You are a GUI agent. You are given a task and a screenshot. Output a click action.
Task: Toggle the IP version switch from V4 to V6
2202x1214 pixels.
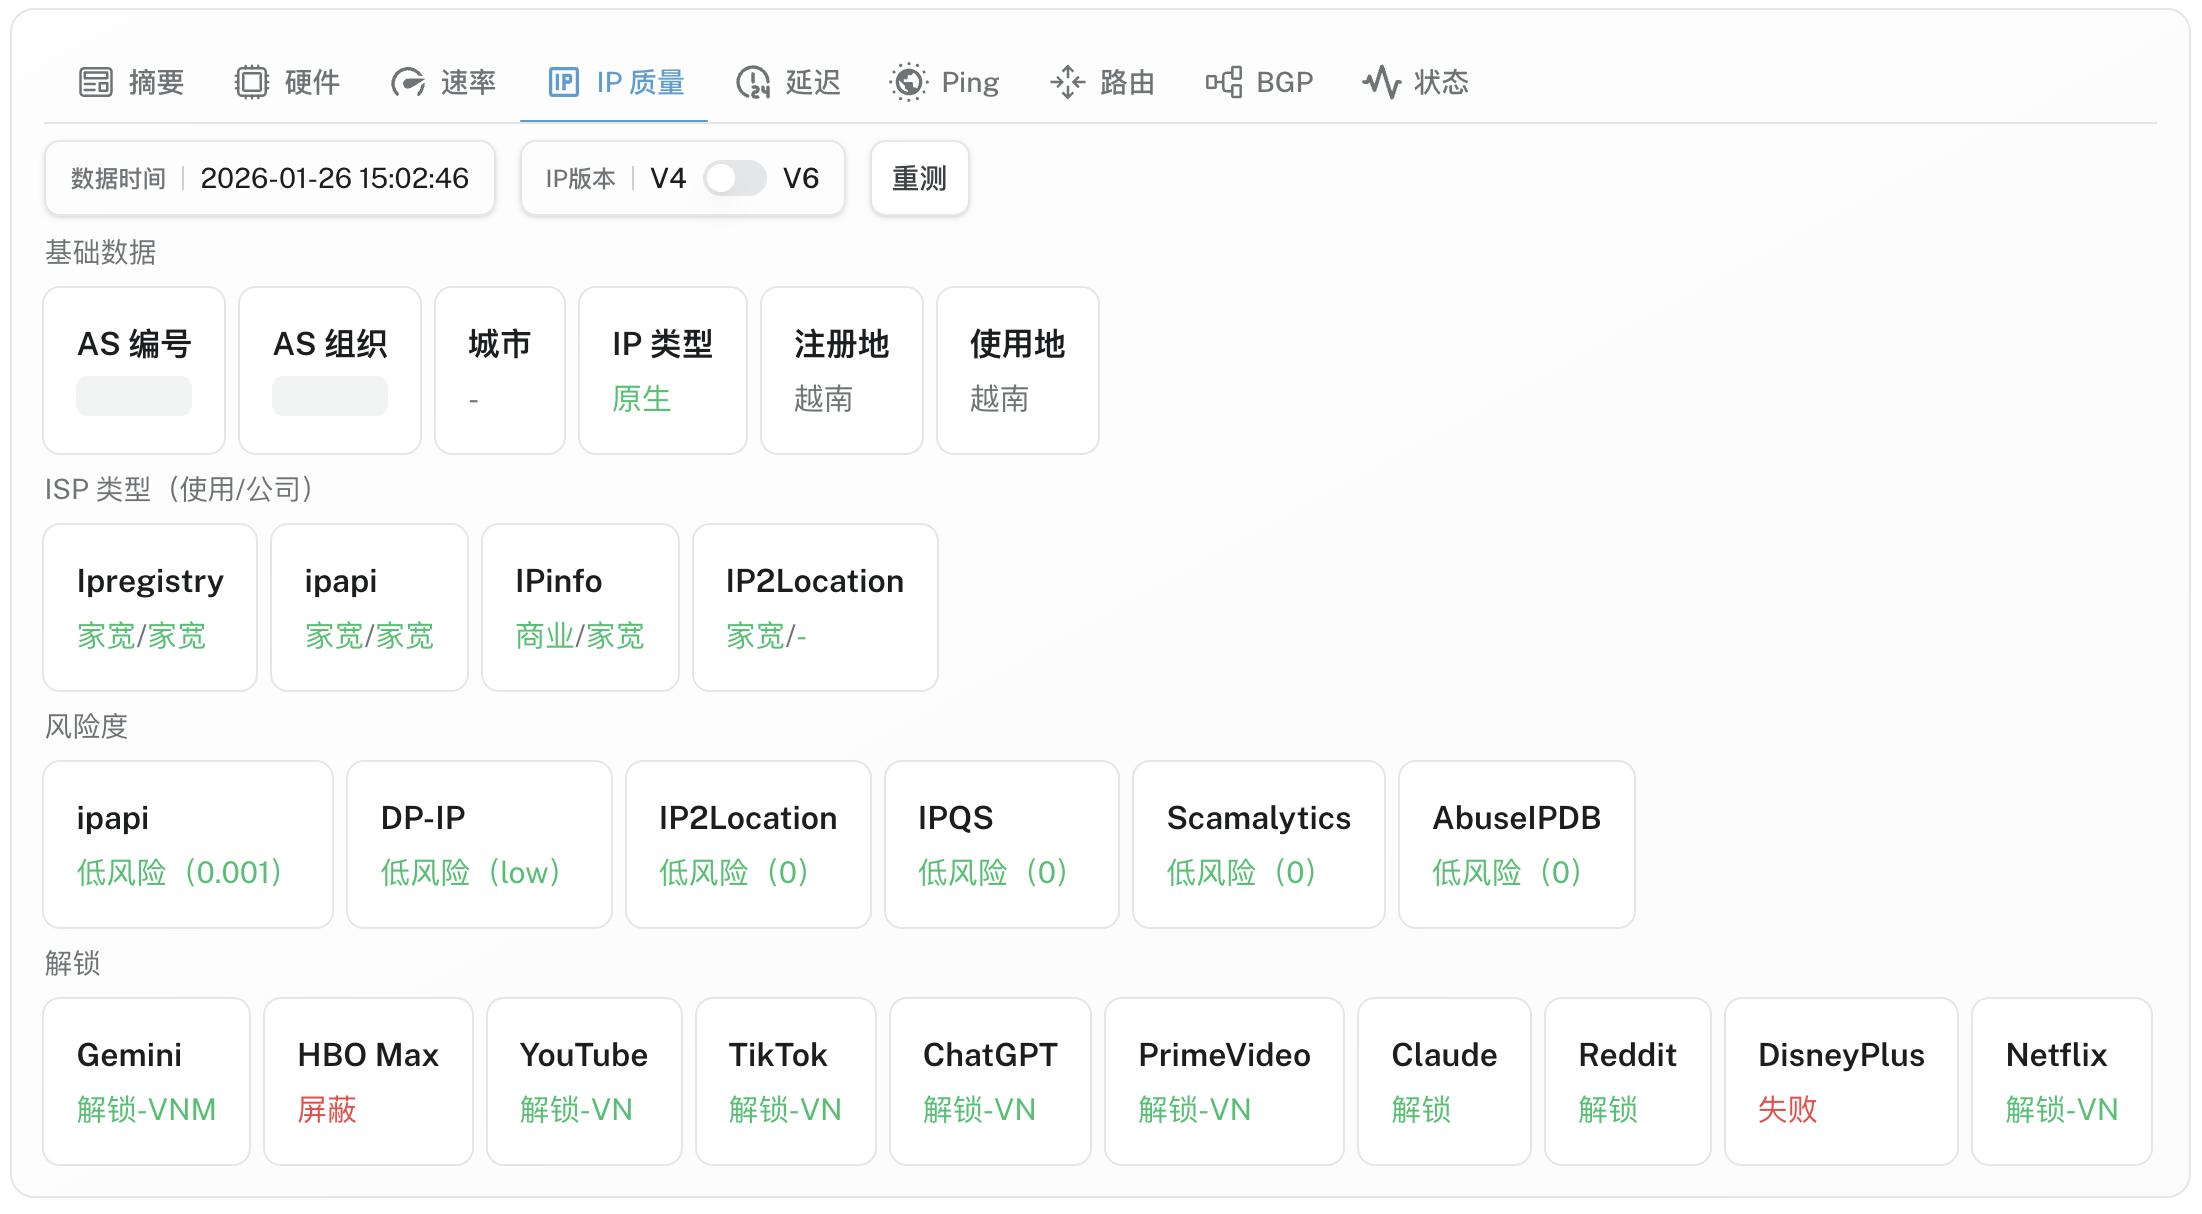(734, 178)
